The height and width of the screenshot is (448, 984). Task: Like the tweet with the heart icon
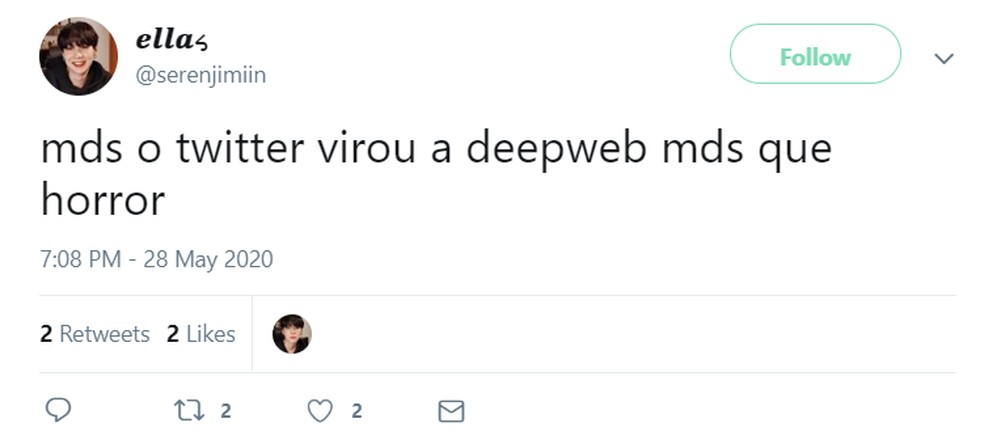319,410
